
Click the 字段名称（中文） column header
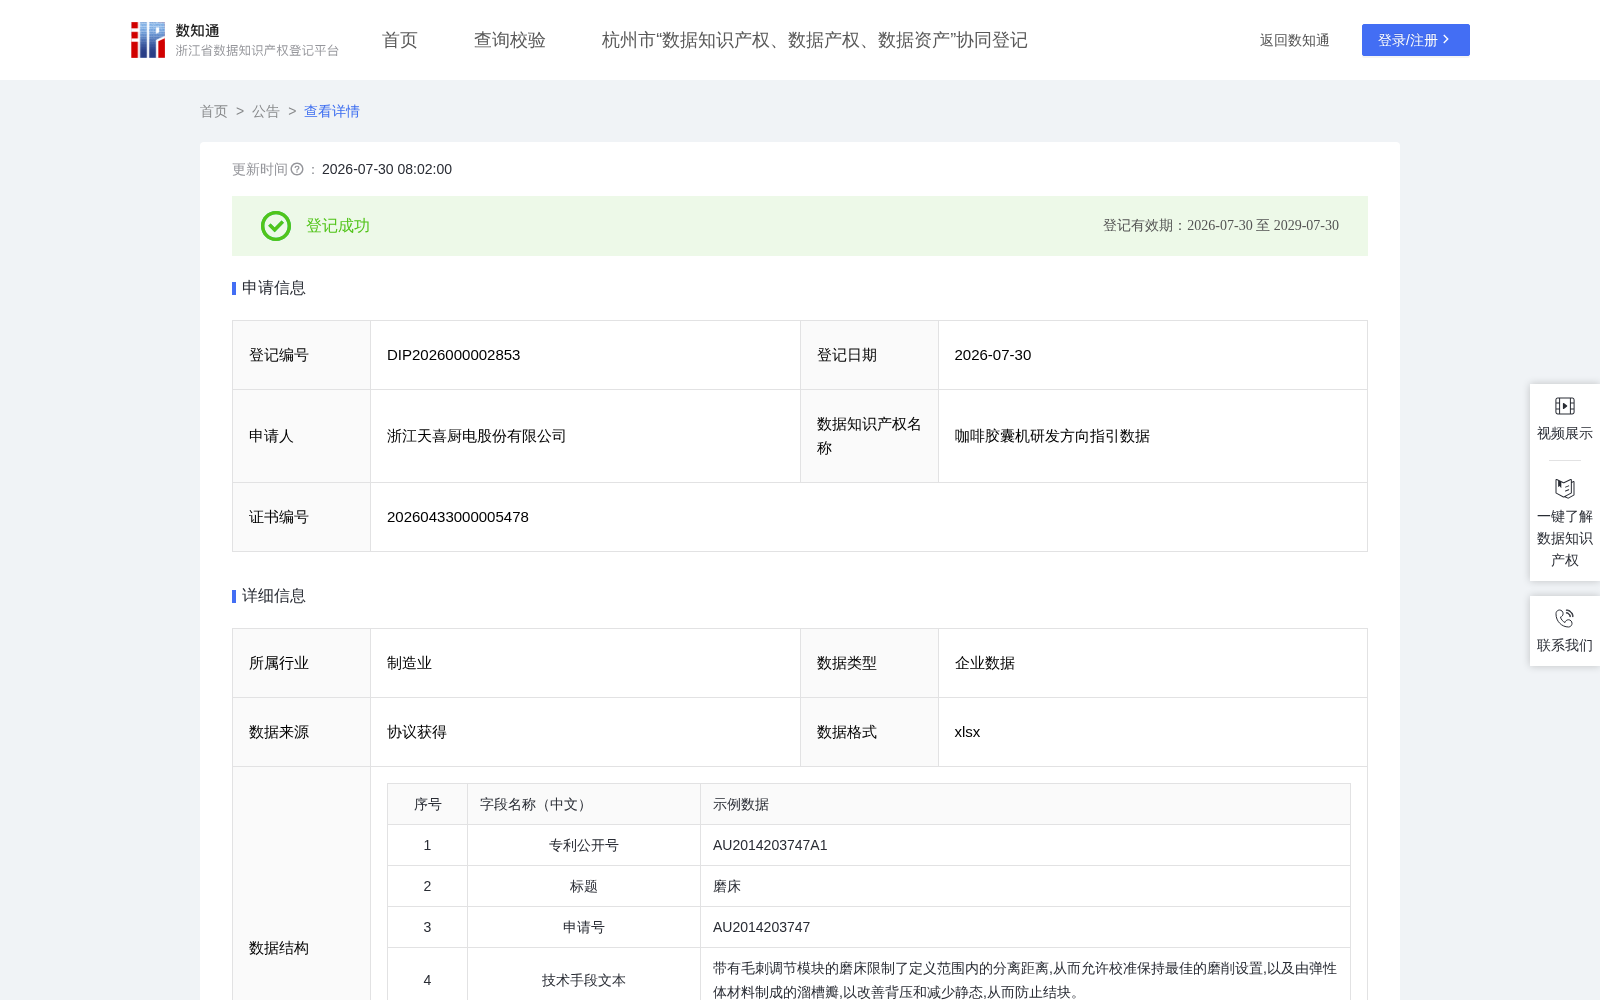[584, 804]
